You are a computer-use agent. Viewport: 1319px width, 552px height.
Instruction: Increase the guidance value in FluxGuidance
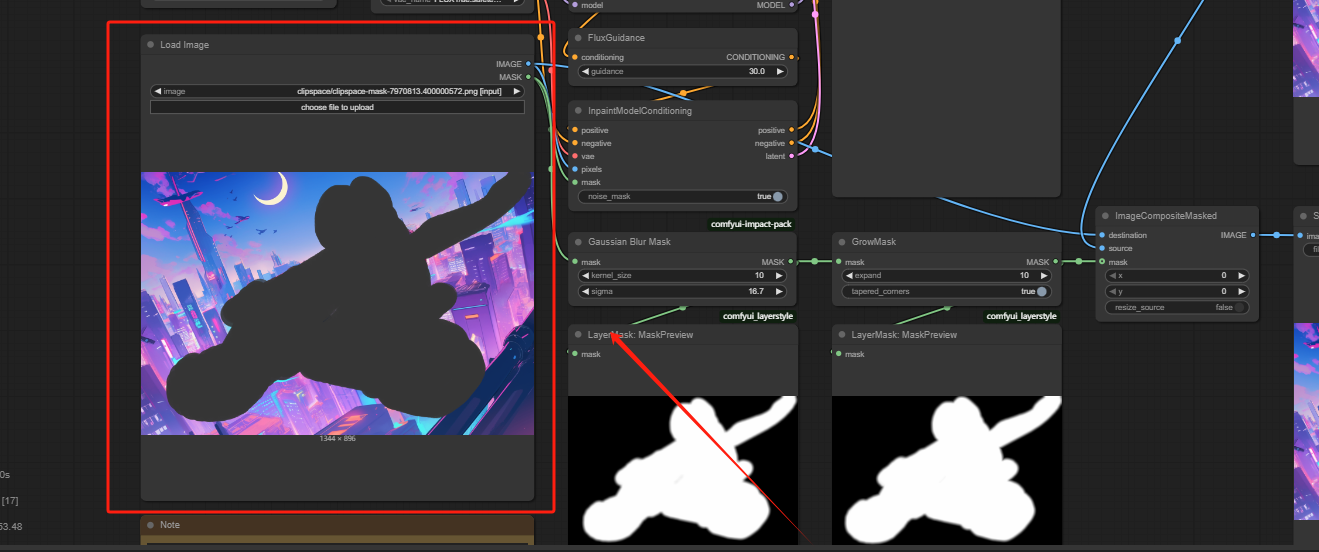coord(780,72)
